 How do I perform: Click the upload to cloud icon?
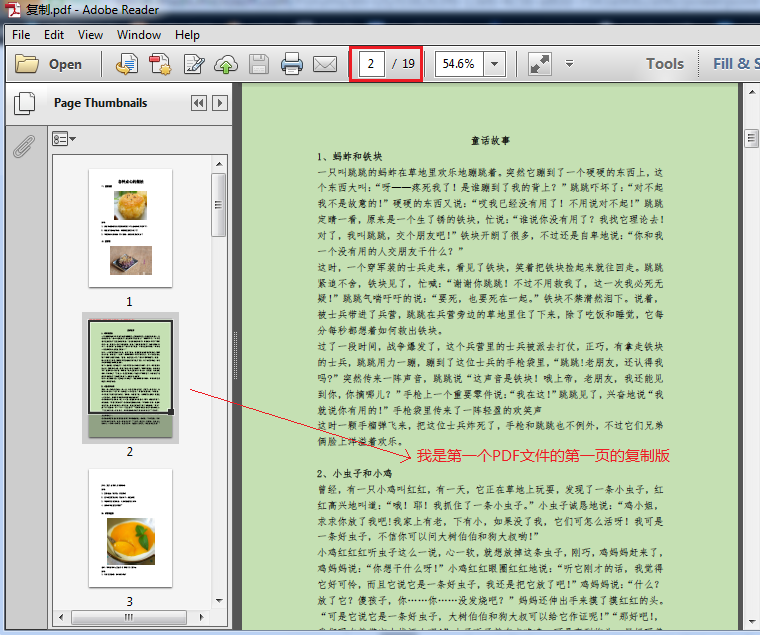[226, 64]
